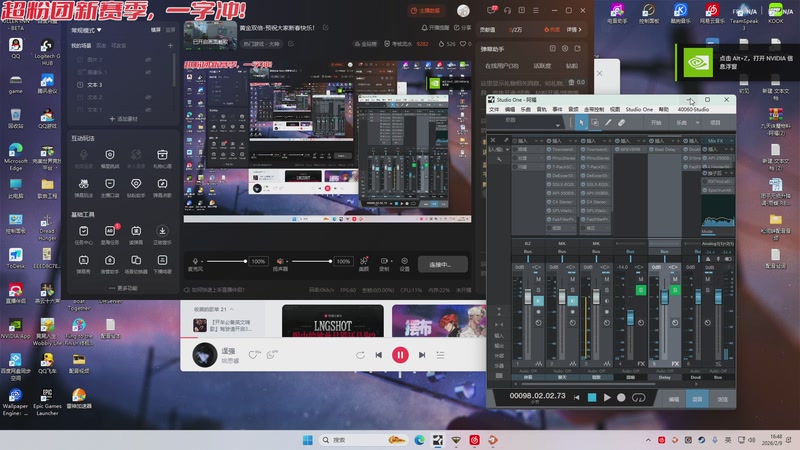Like the current song with heart icon

(253, 355)
